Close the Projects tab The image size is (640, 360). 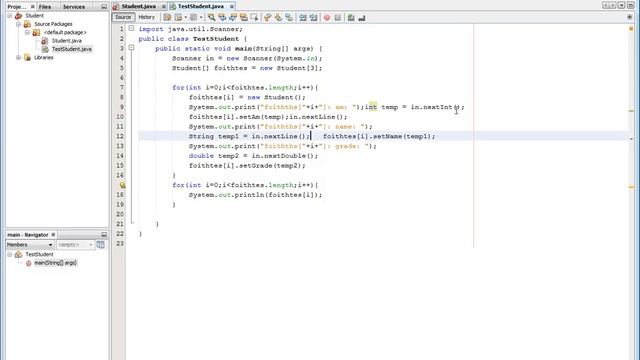[33, 7]
